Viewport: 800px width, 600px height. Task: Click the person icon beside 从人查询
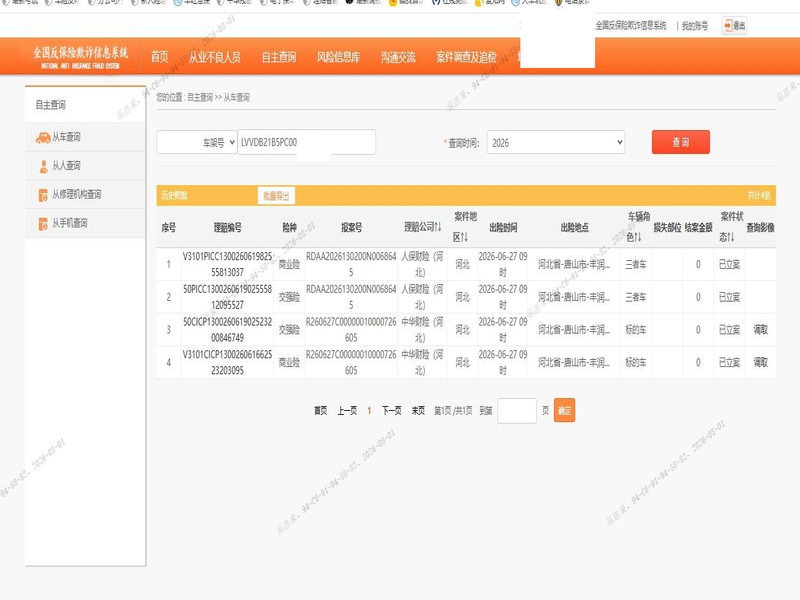tap(43, 166)
